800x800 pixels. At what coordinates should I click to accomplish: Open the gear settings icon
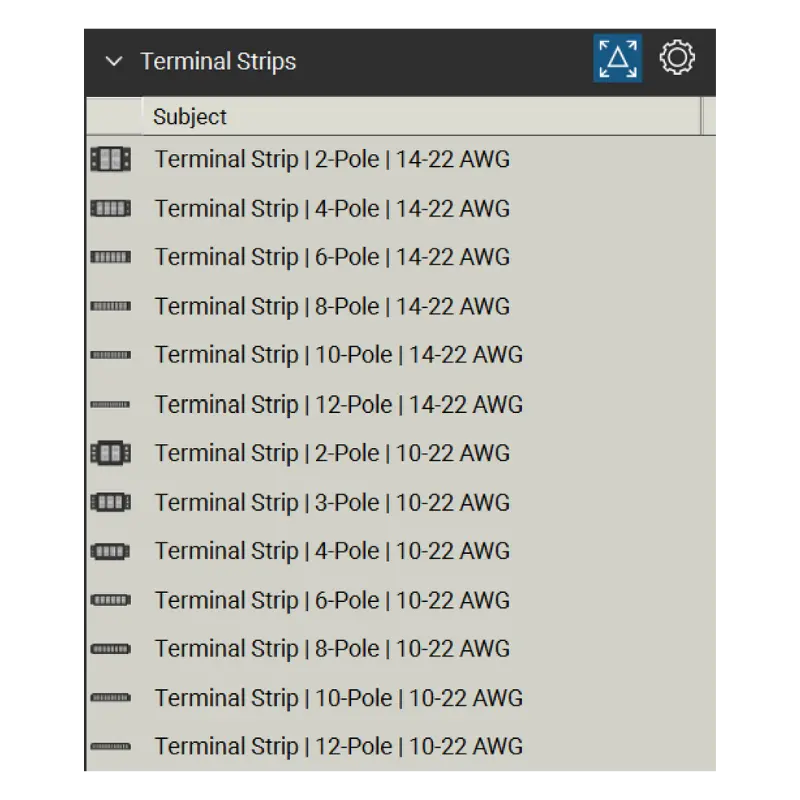tap(677, 58)
